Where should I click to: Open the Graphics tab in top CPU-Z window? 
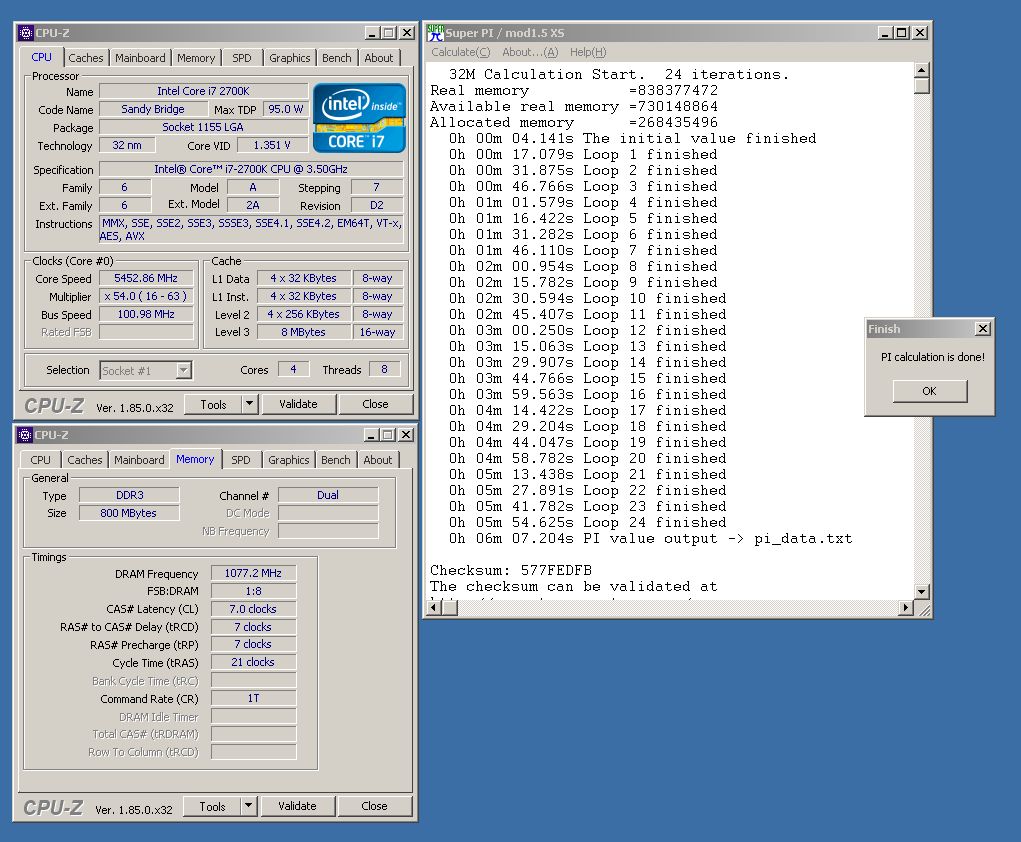pos(290,58)
